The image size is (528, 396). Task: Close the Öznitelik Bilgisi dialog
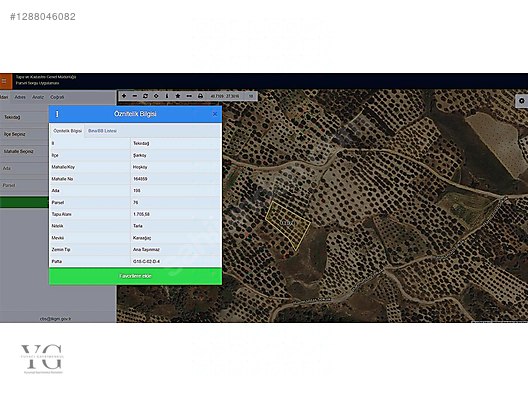point(215,114)
